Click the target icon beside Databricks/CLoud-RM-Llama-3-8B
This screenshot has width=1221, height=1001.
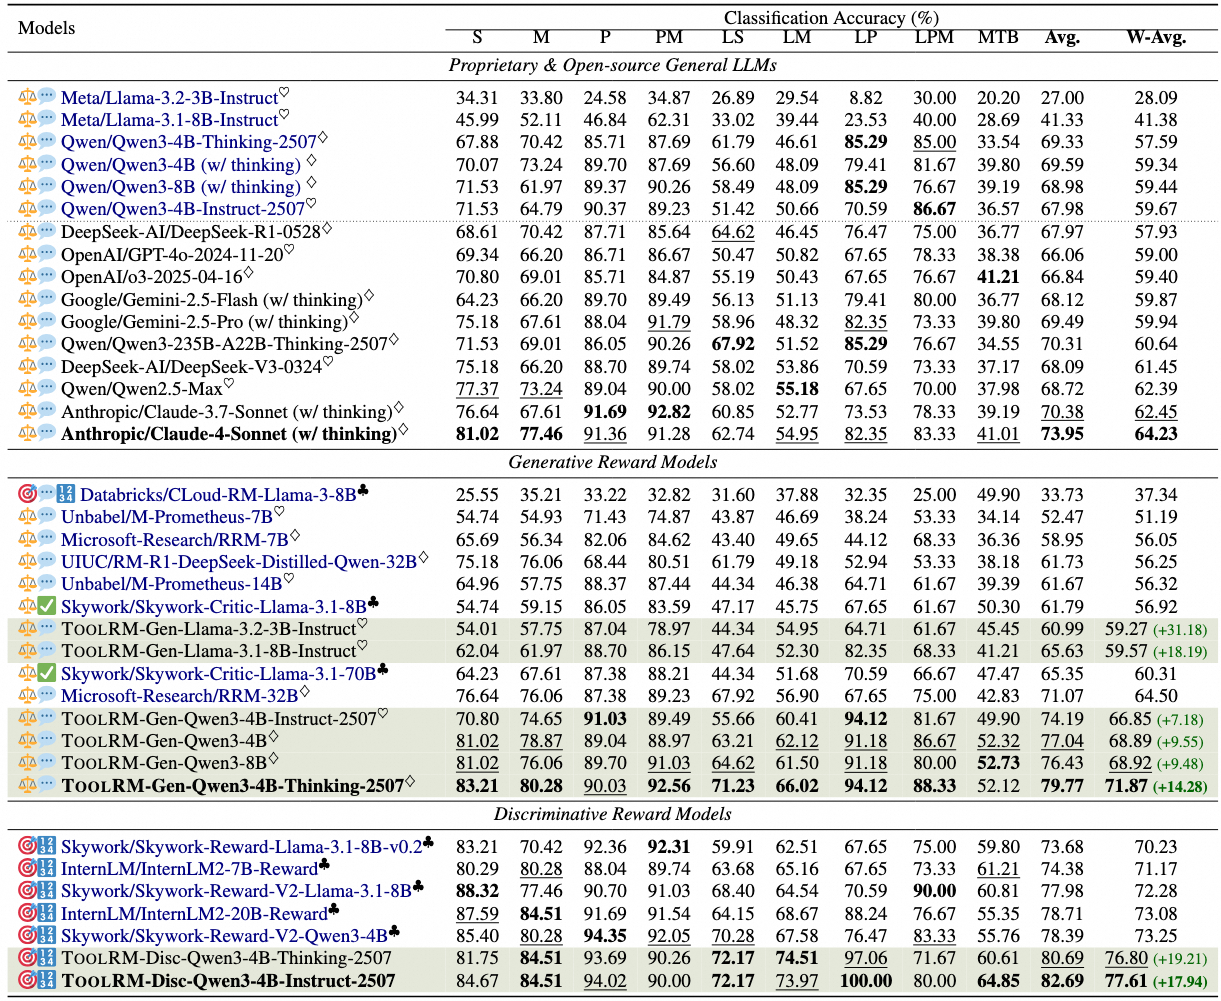tap(27, 495)
